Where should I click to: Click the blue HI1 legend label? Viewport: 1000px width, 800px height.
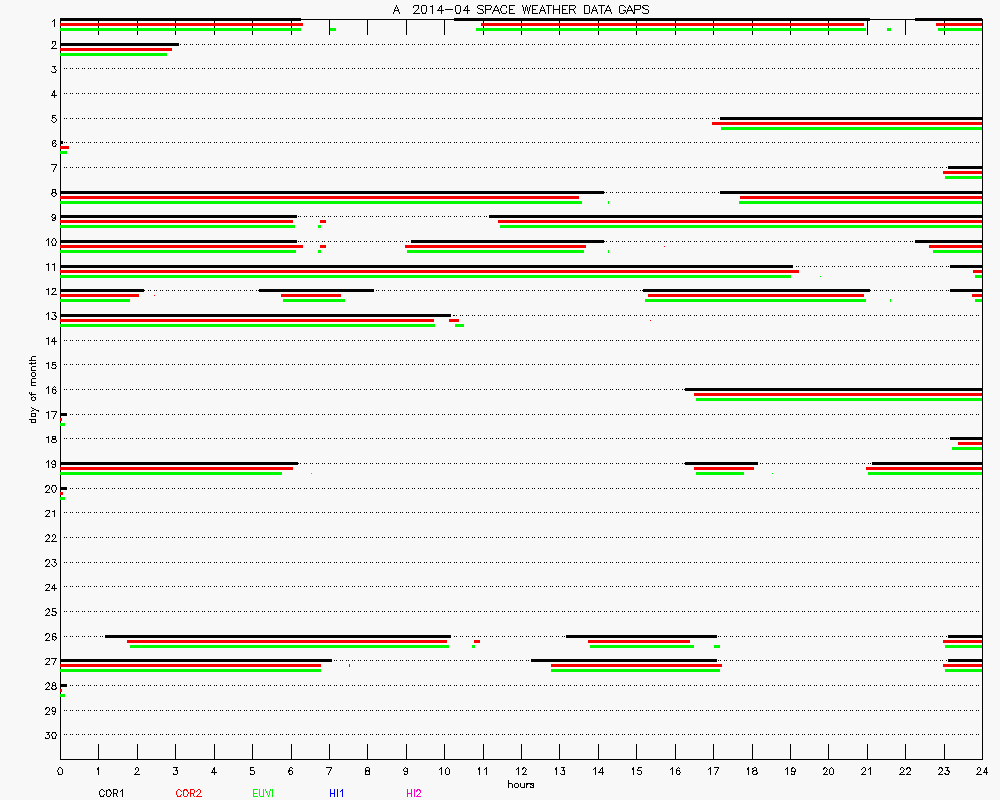(x=337, y=793)
